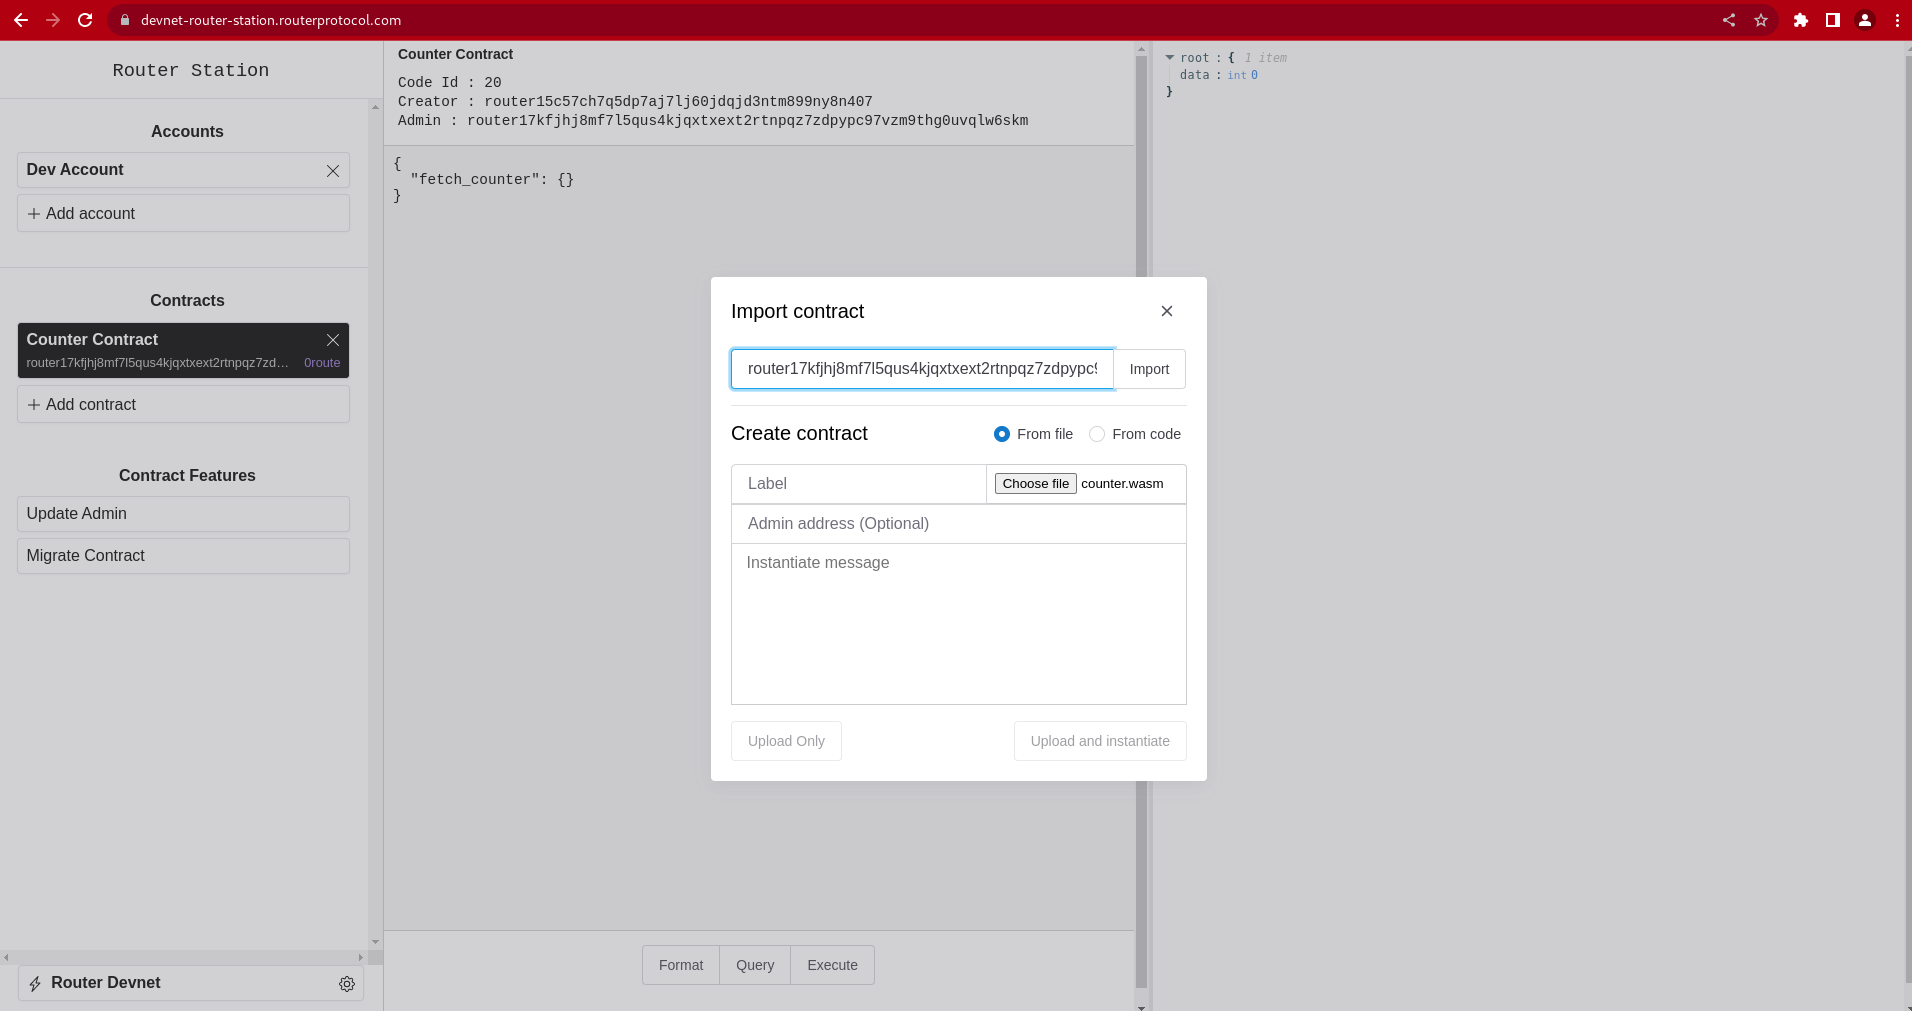This screenshot has width=1912, height=1011.
Task: Open Migrate Contract feature
Action: tap(183, 556)
